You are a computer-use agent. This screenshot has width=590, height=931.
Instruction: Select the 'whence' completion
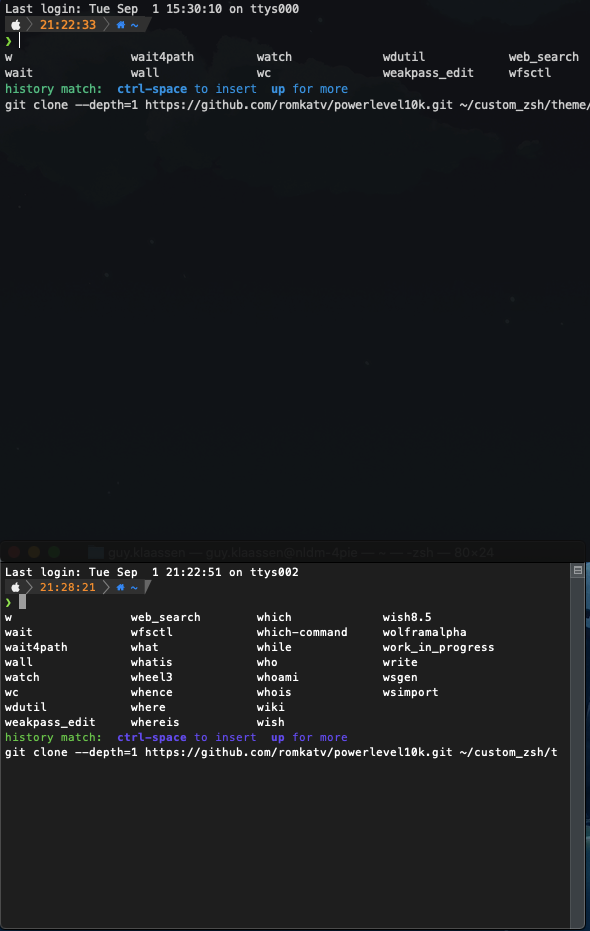coord(151,692)
